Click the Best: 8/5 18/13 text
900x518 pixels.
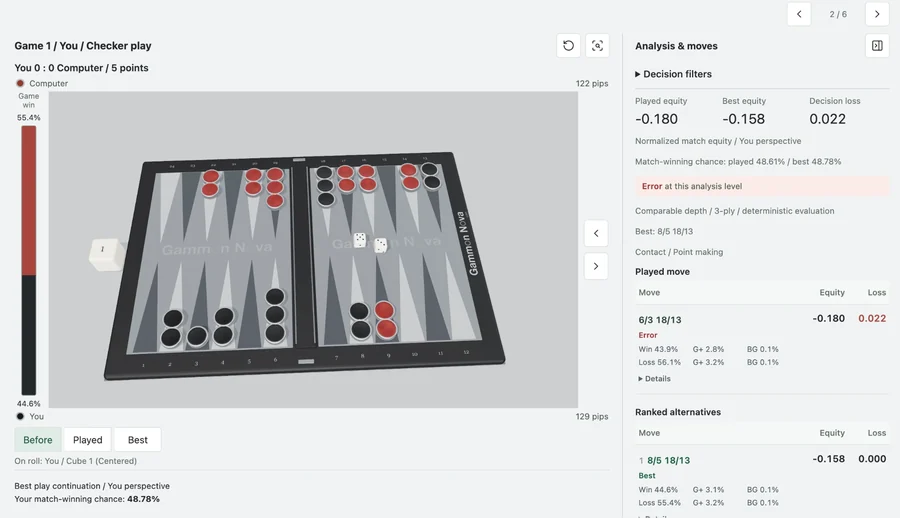click(664, 231)
